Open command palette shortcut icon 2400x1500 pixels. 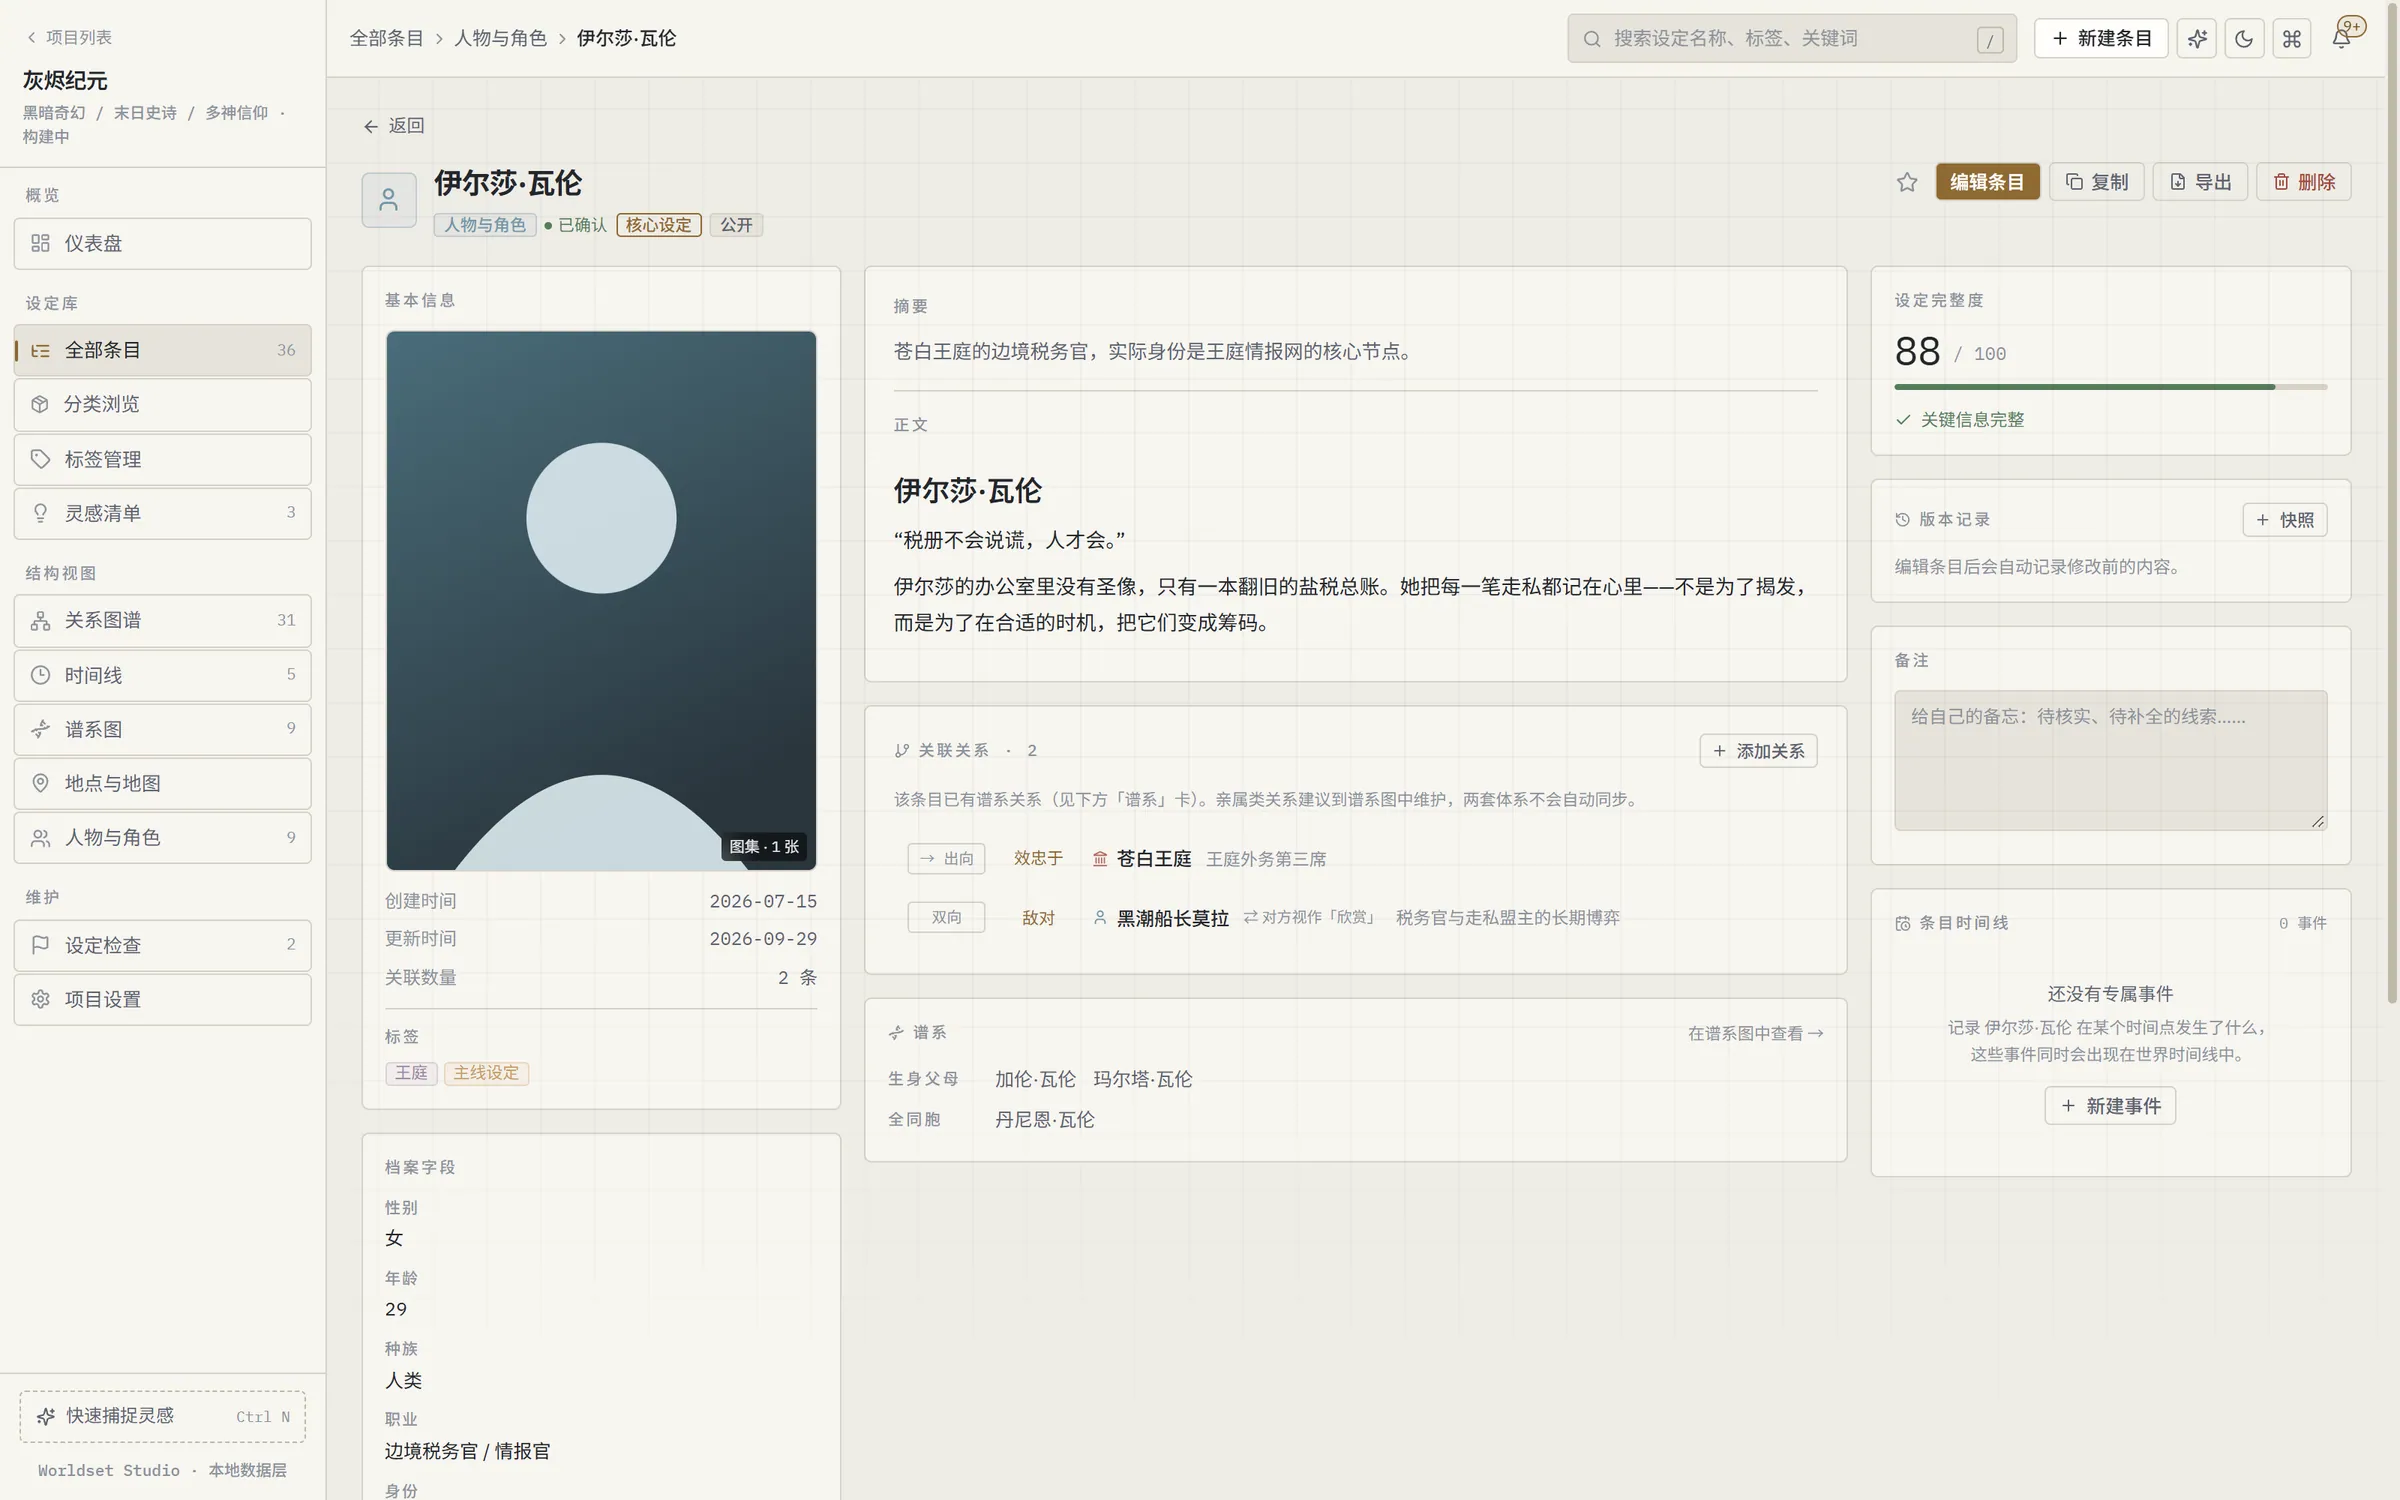tap(2291, 39)
